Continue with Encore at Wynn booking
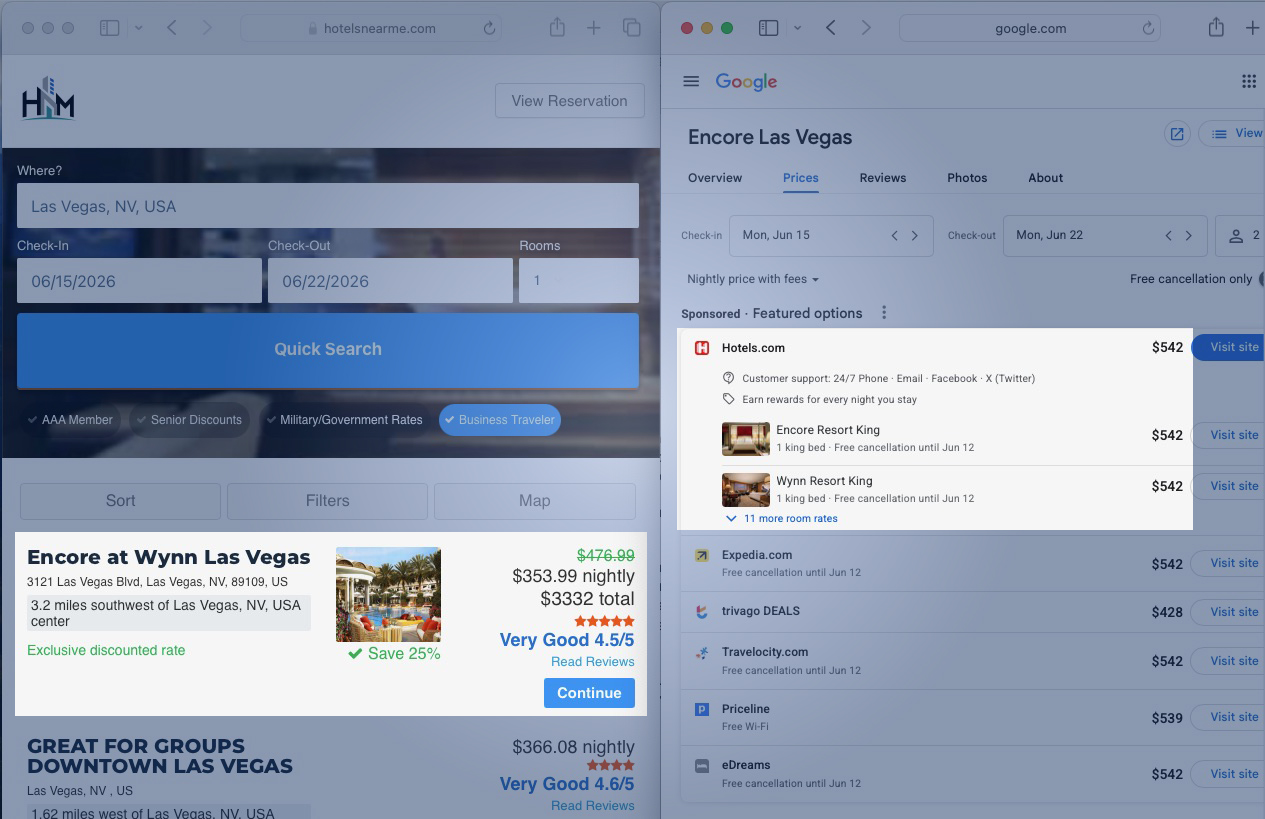Viewport: 1265px width, 819px height. pos(589,693)
